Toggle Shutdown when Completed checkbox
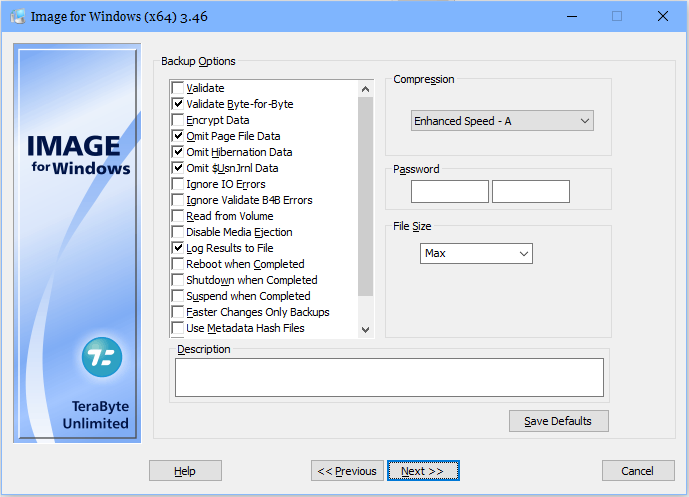This screenshot has height=497, width=689. pyautogui.click(x=178, y=280)
